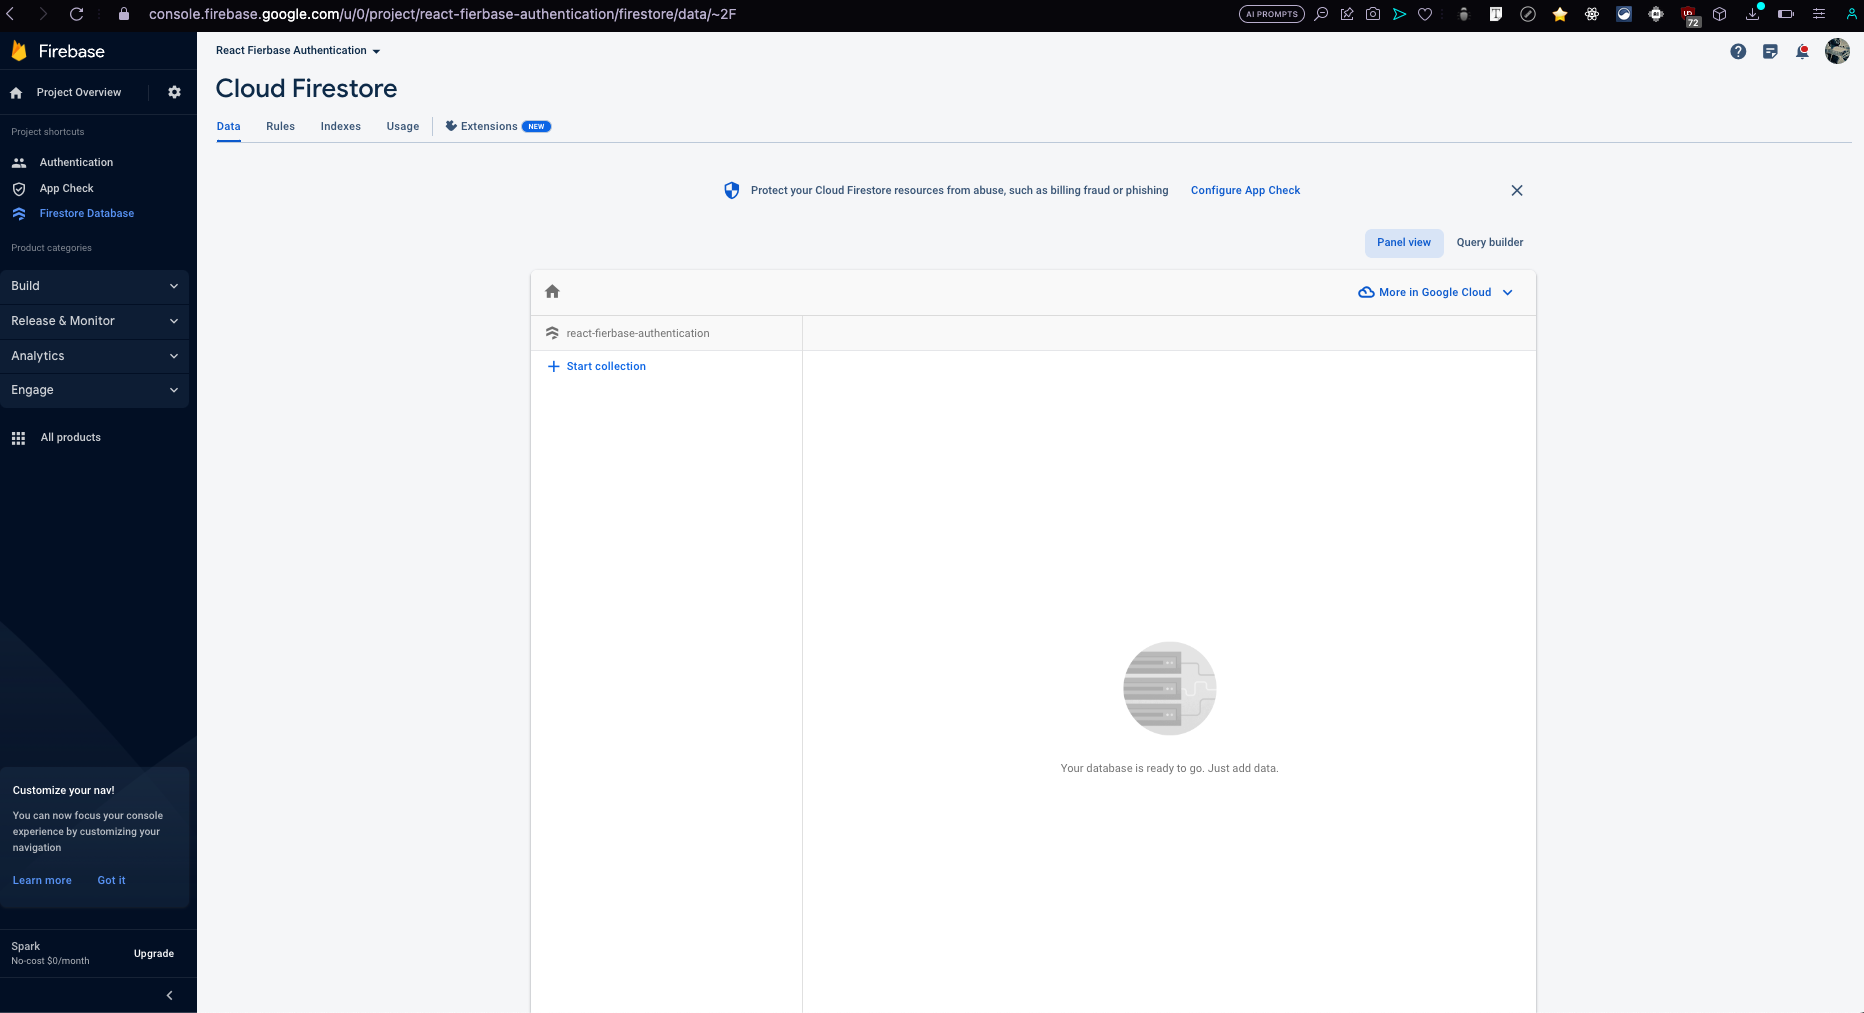Collapse the left navigation sidebar

coord(168,995)
